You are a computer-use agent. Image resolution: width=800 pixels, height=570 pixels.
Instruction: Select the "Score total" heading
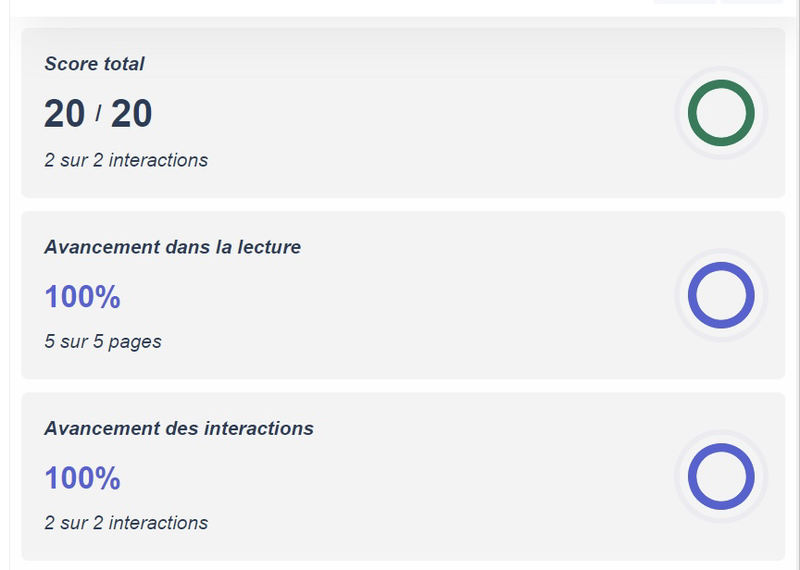(95, 64)
